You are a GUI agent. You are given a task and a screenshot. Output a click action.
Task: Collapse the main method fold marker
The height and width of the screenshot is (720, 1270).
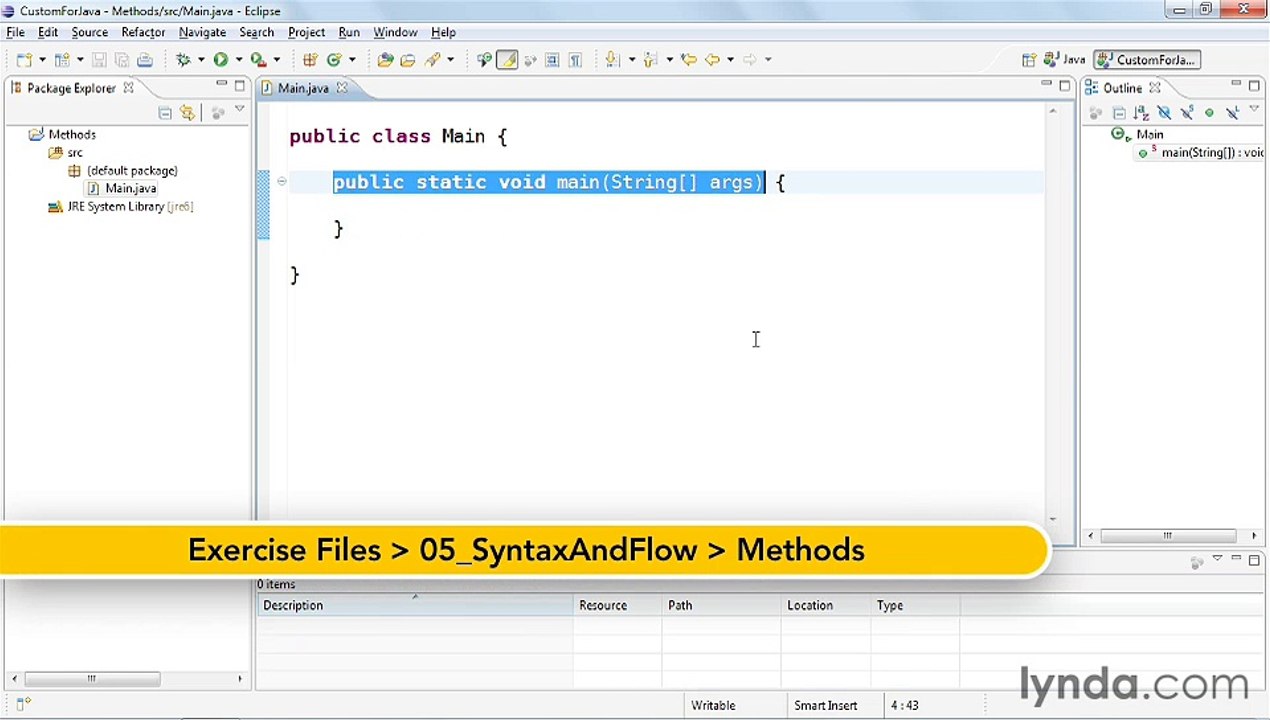281,181
